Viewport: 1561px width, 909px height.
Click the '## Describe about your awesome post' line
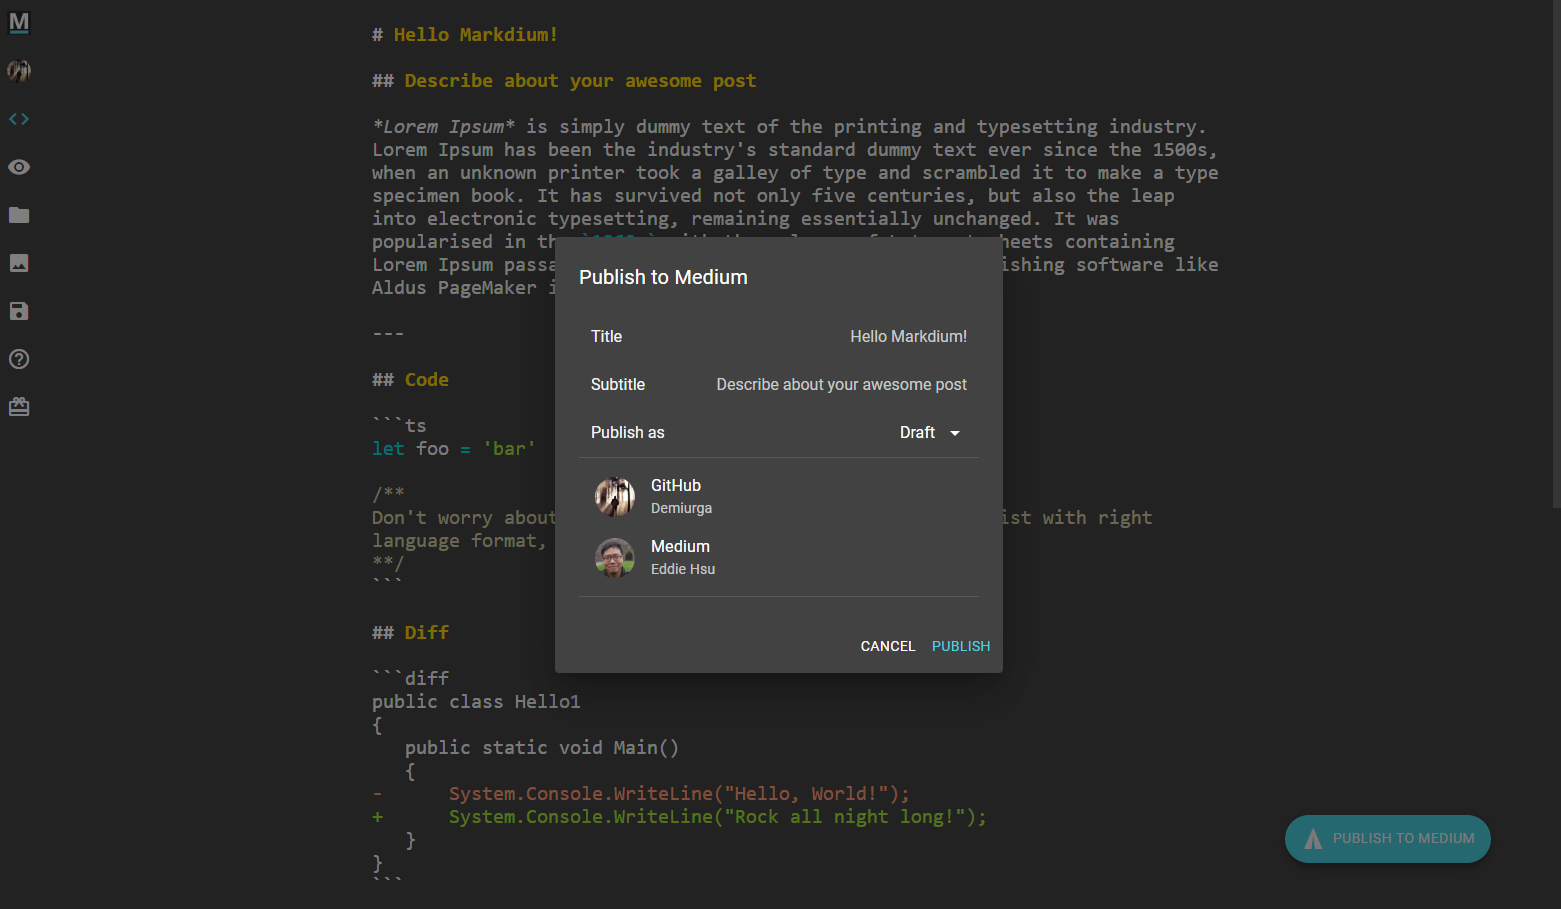564,81
